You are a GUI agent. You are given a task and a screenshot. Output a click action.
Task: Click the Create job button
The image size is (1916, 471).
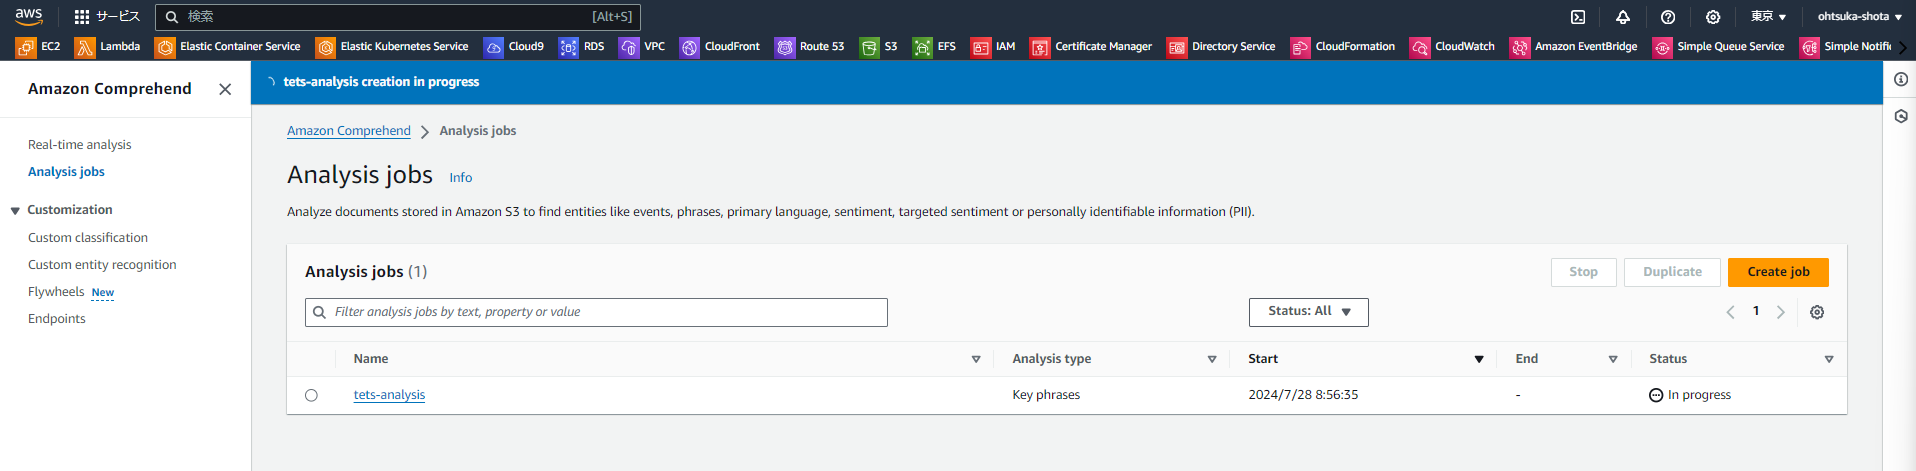tap(1778, 272)
